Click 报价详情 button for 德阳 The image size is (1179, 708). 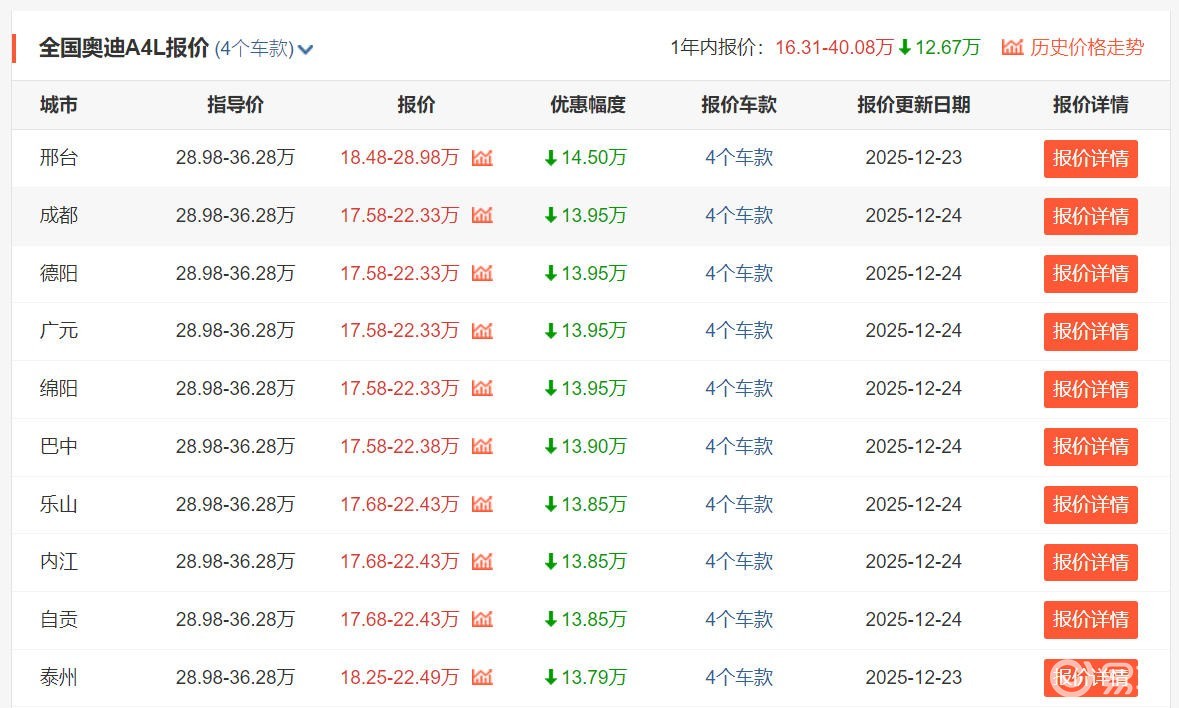[x=1090, y=274]
